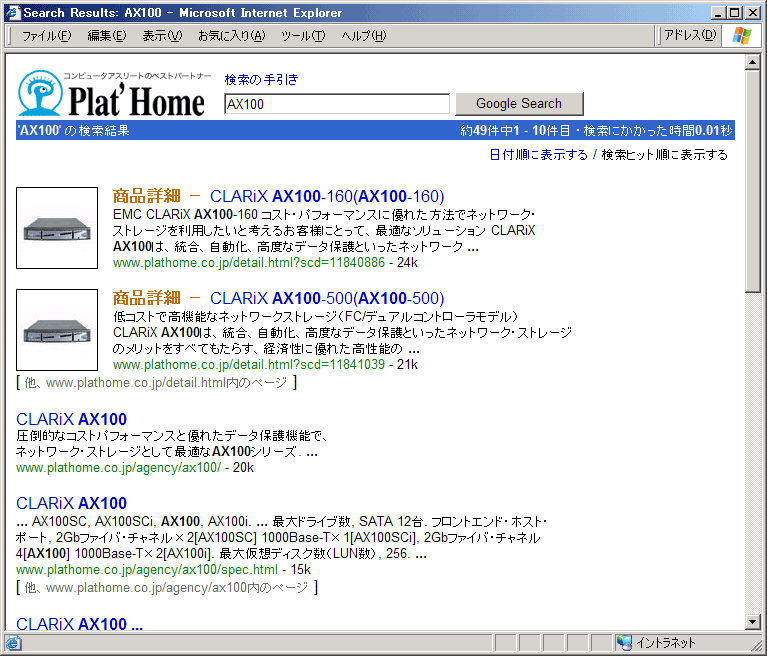Open the 検索の手引き link

261,79
